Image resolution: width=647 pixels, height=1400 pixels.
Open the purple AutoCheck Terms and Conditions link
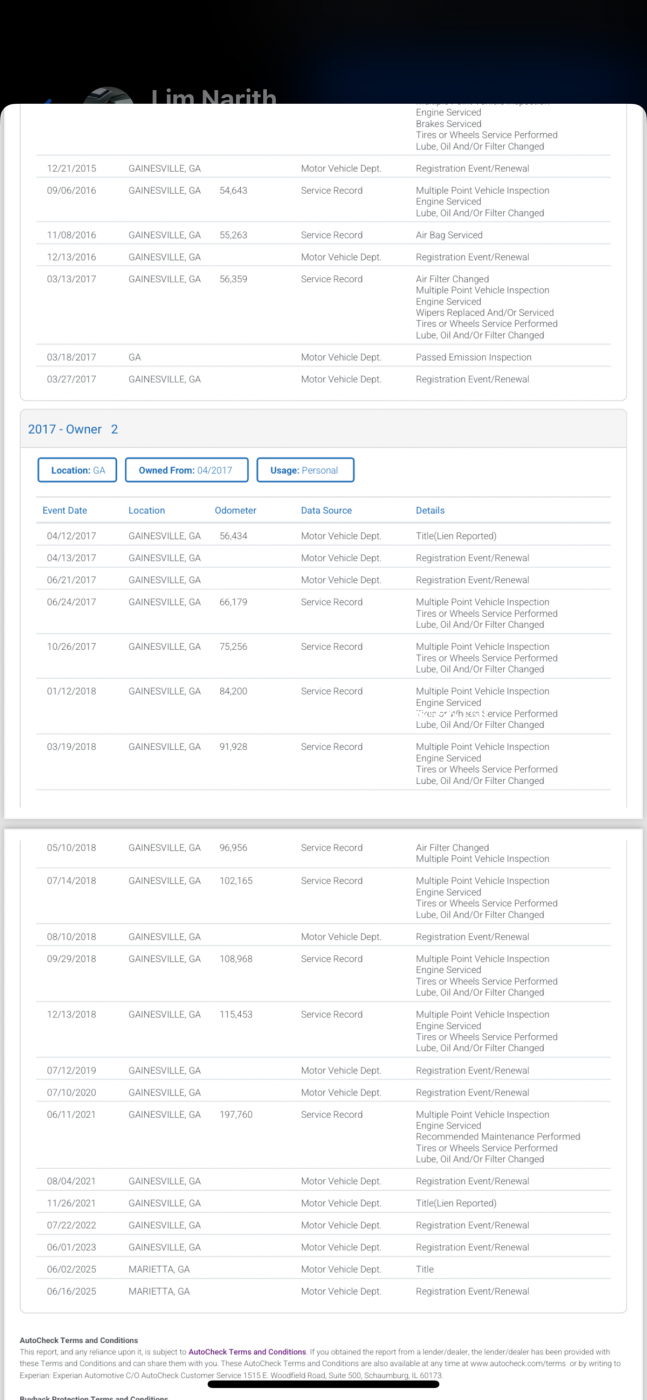(247, 1351)
